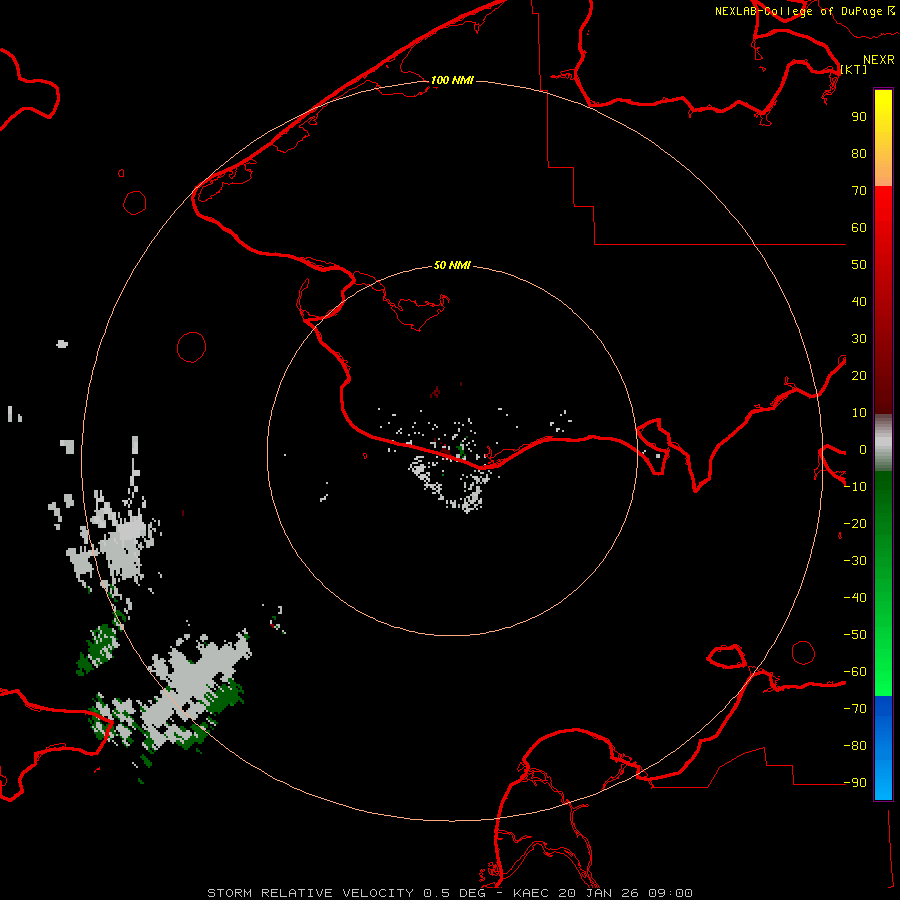Click the 30 value on the velocity scale
This screenshot has height=900, width=900.
(859, 339)
